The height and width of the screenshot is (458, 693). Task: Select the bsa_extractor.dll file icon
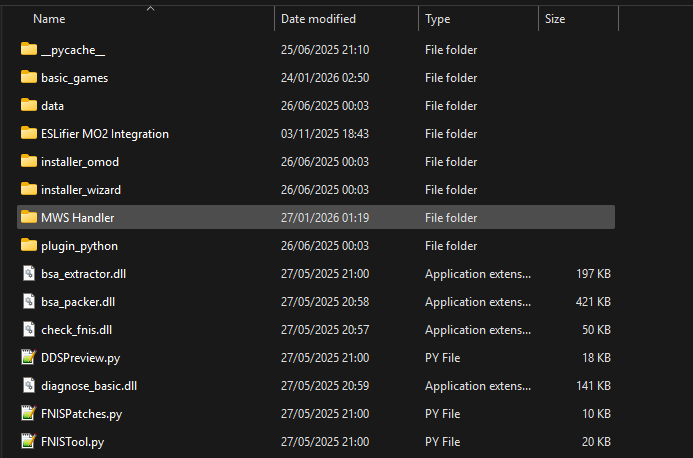pyautogui.click(x=28, y=274)
